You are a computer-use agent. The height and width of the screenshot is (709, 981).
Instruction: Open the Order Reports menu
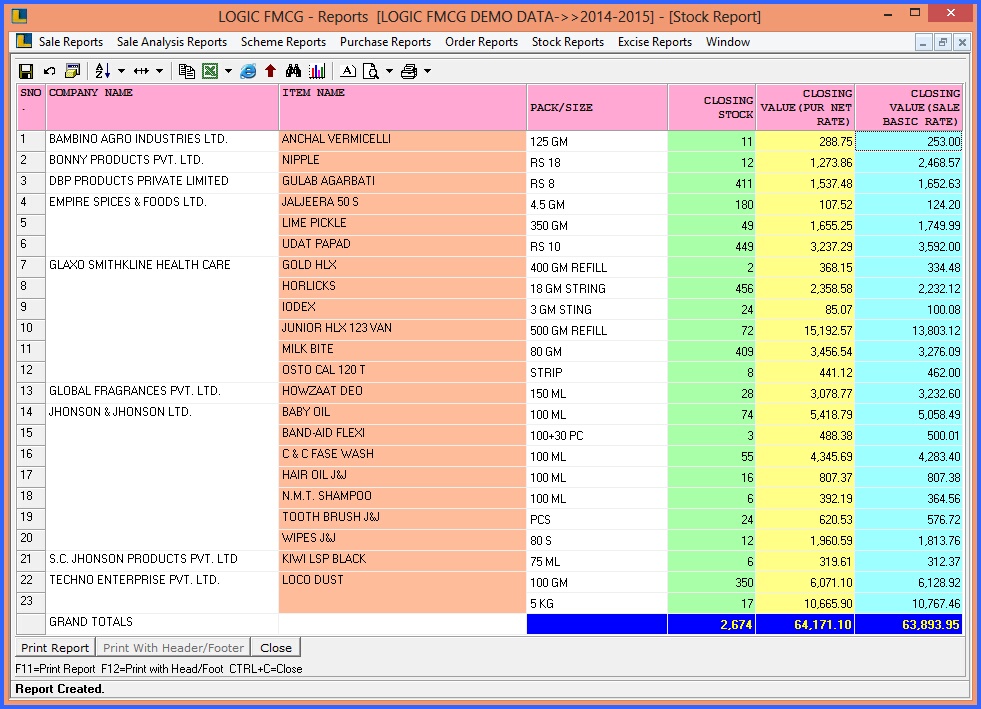(482, 42)
